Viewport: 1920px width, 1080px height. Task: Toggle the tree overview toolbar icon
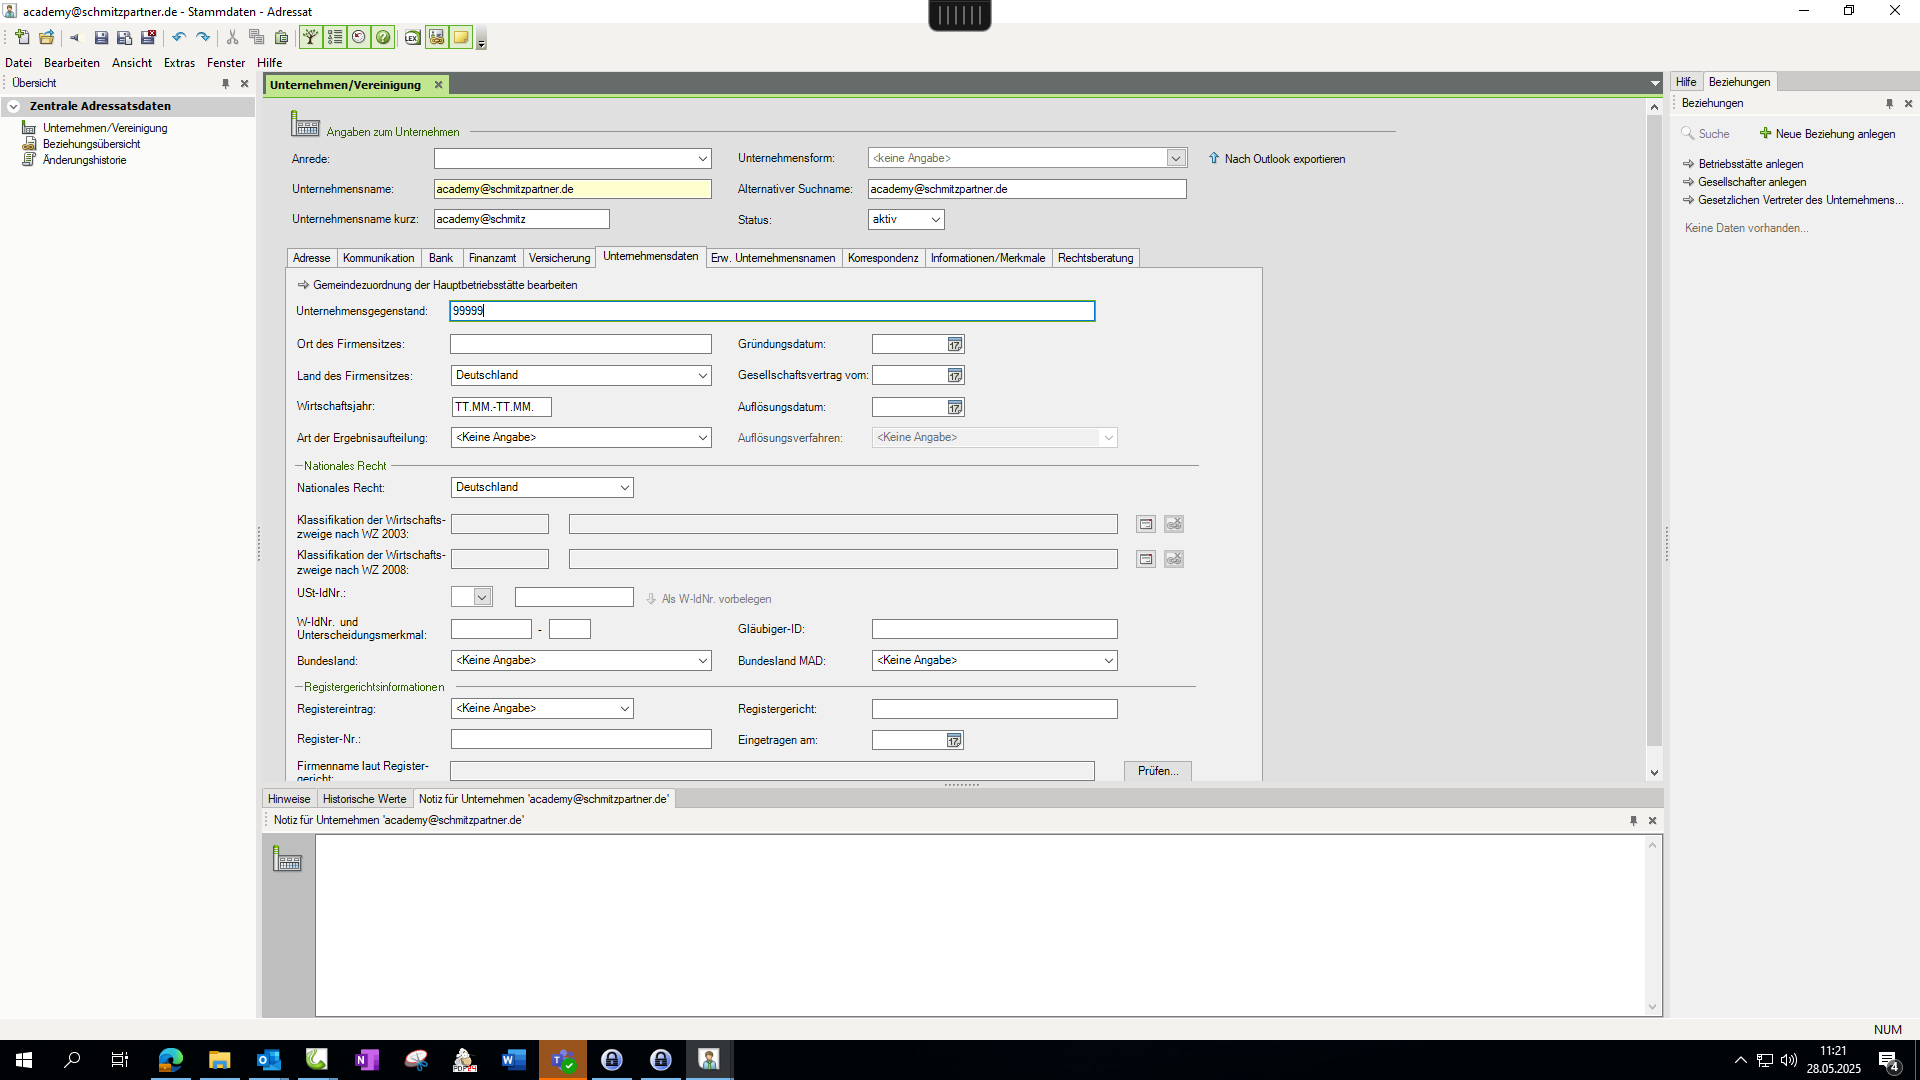[311, 38]
